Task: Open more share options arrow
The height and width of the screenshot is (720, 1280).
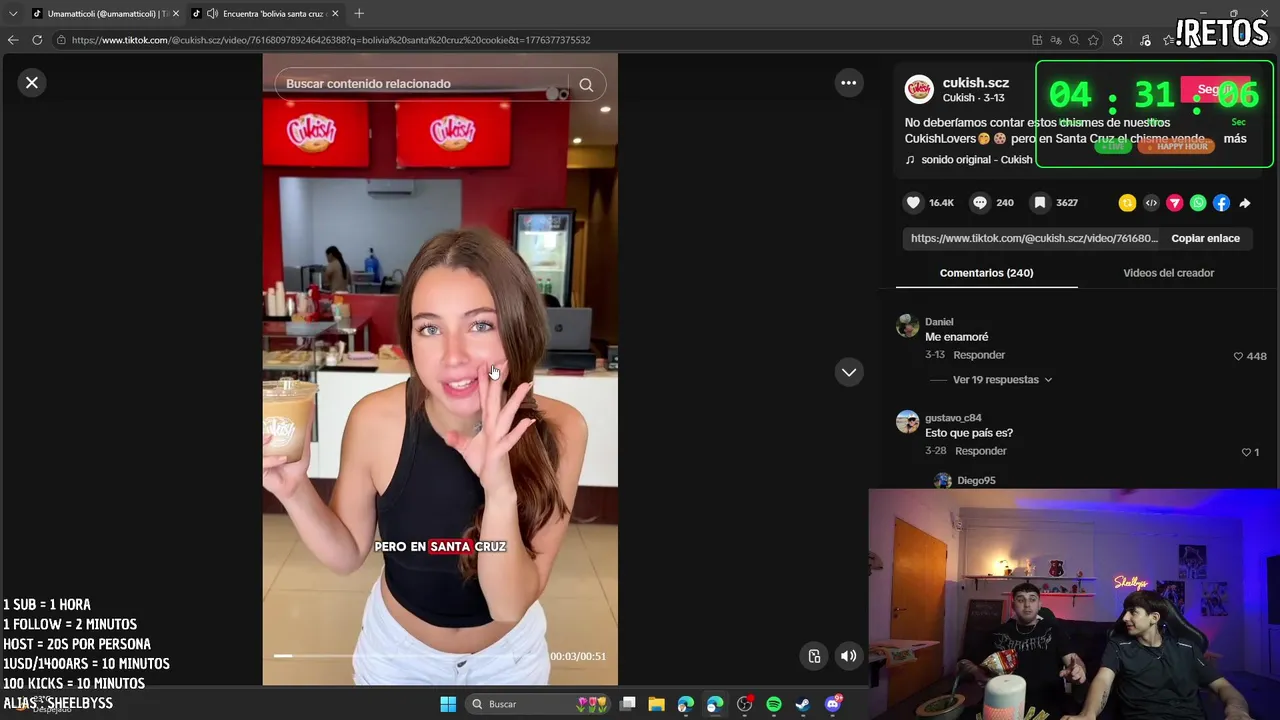Action: [1245, 203]
